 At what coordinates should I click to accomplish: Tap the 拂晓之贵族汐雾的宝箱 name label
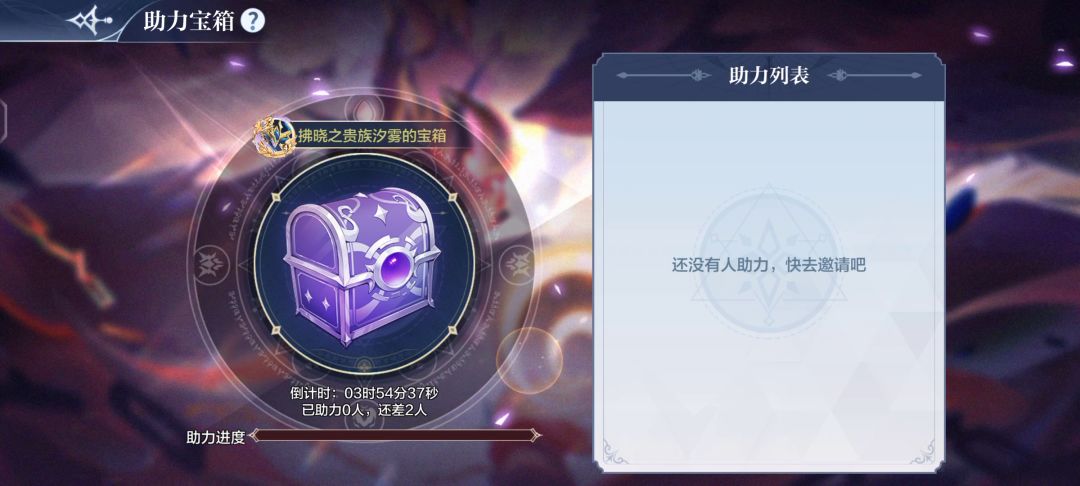click(372, 136)
